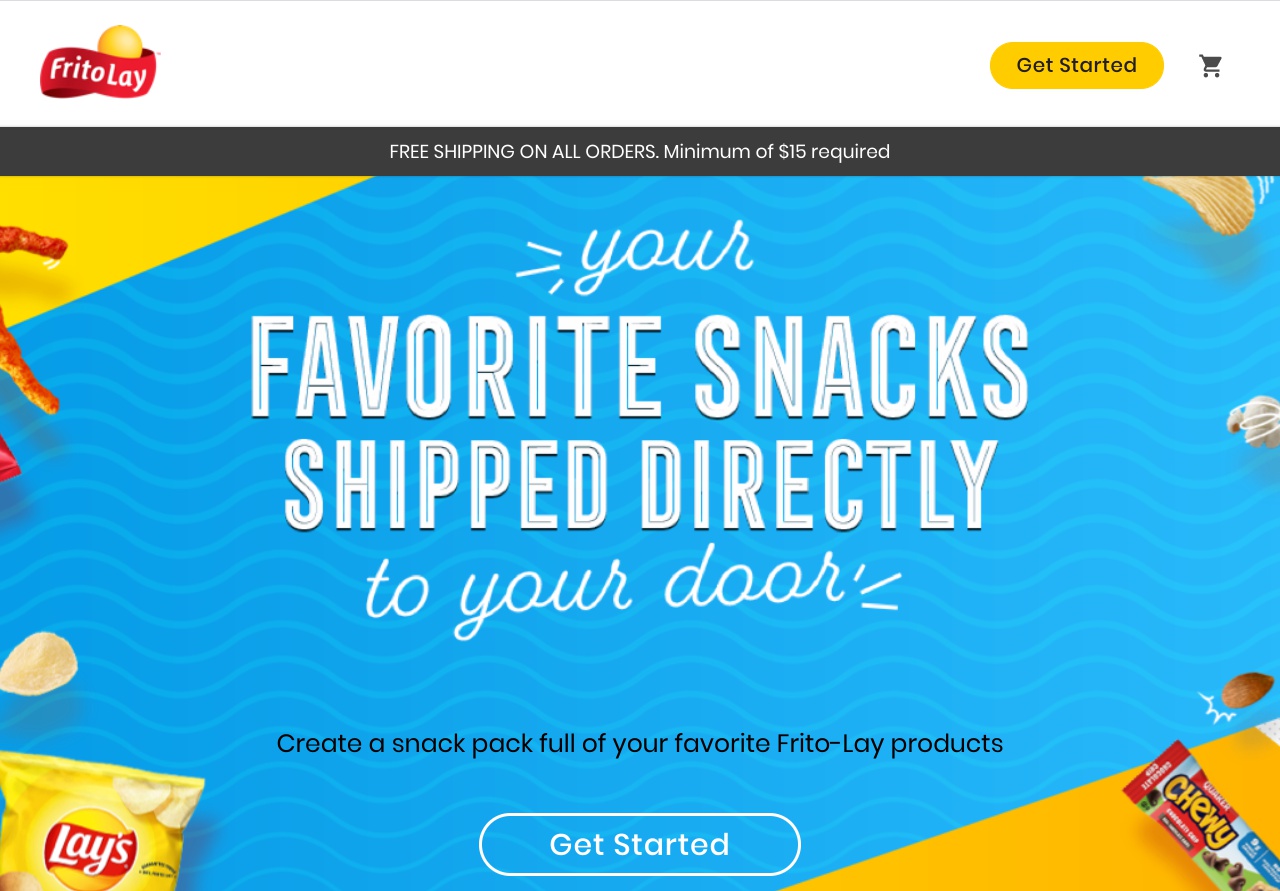Click the white drizzled popcorn piece
Image resolution: width=1280 pixels, height=891 pixels.
click(1256, 420)
